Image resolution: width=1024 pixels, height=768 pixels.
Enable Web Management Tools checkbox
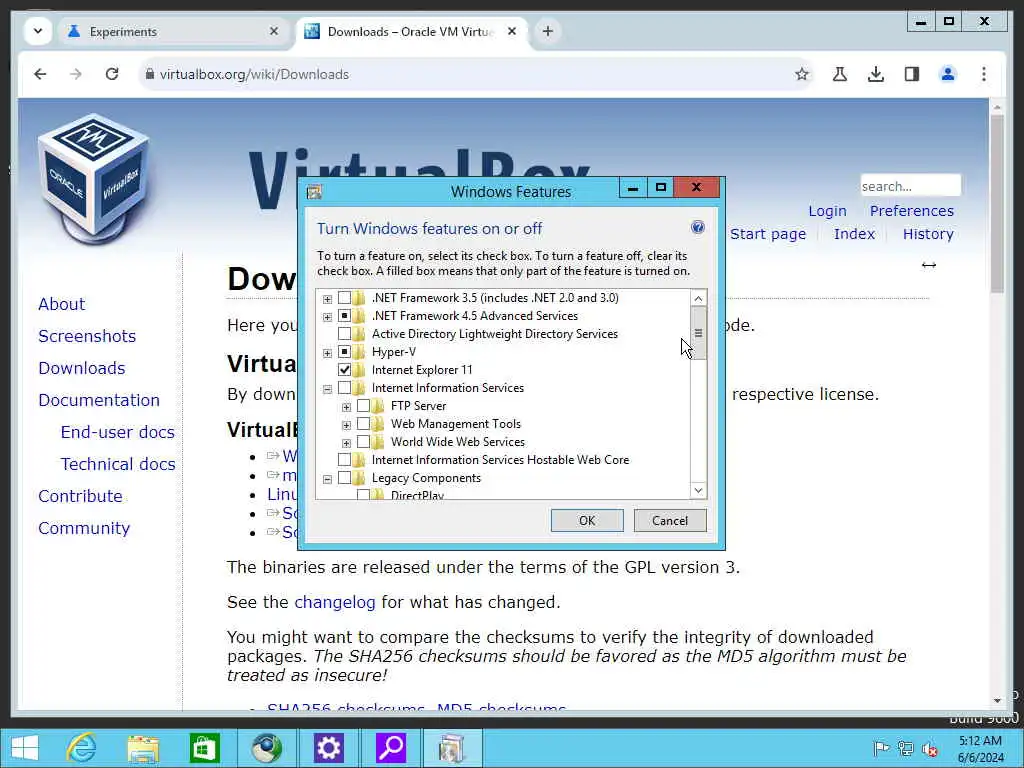[x=363, y=424]
